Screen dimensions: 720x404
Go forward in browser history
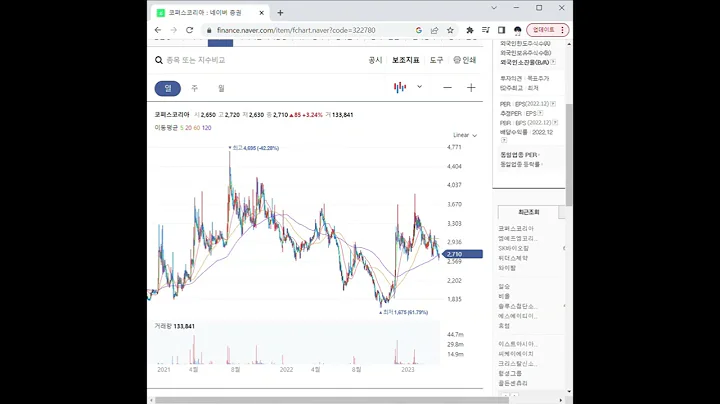pyautogui.click(x=174, y=30)
